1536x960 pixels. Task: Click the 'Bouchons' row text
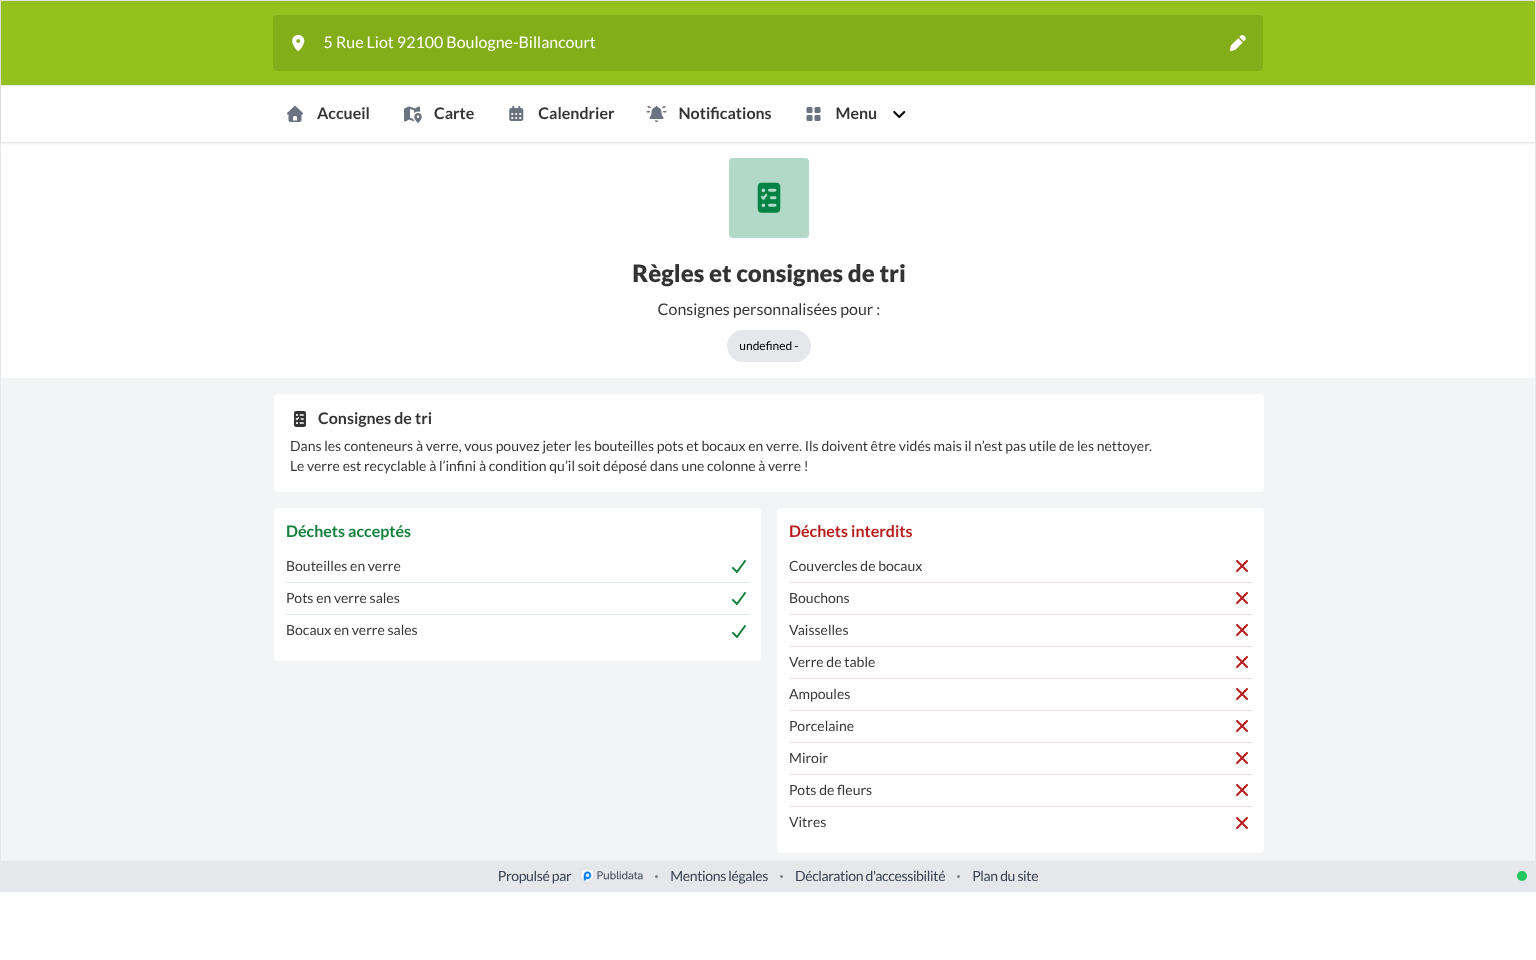click(819, 598)
